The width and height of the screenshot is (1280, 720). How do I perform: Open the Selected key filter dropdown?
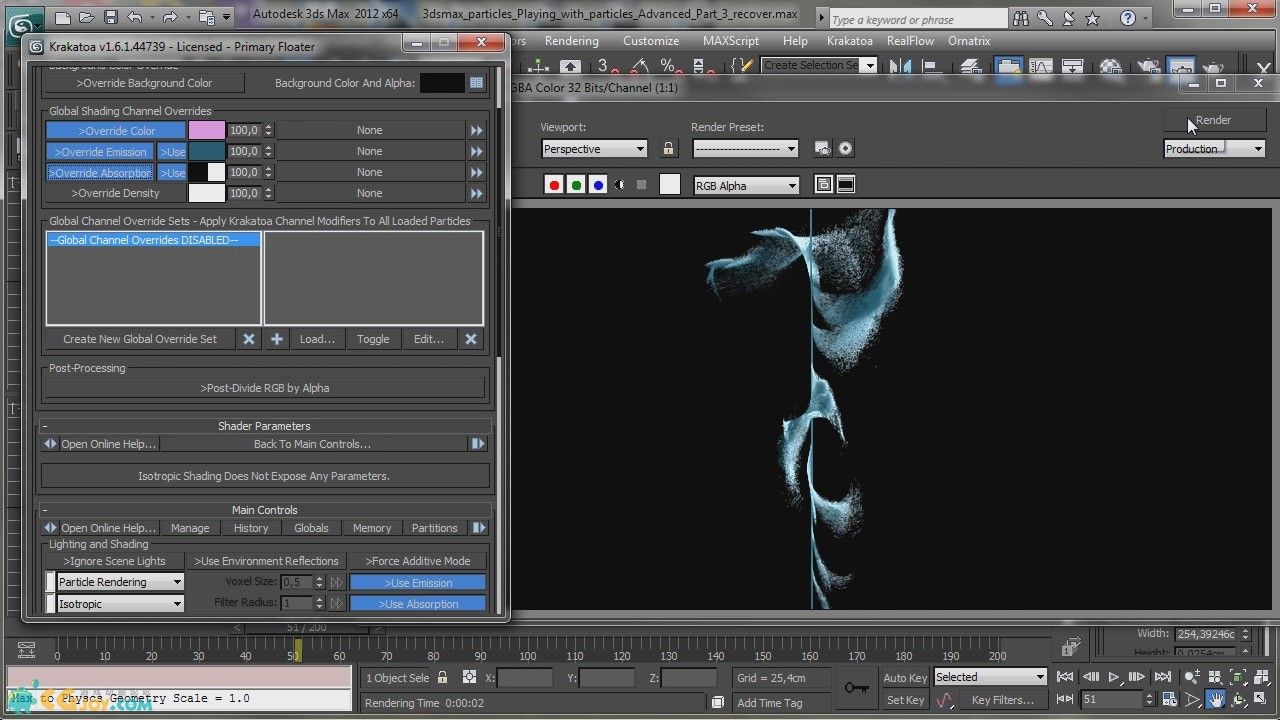coord(990,678)
